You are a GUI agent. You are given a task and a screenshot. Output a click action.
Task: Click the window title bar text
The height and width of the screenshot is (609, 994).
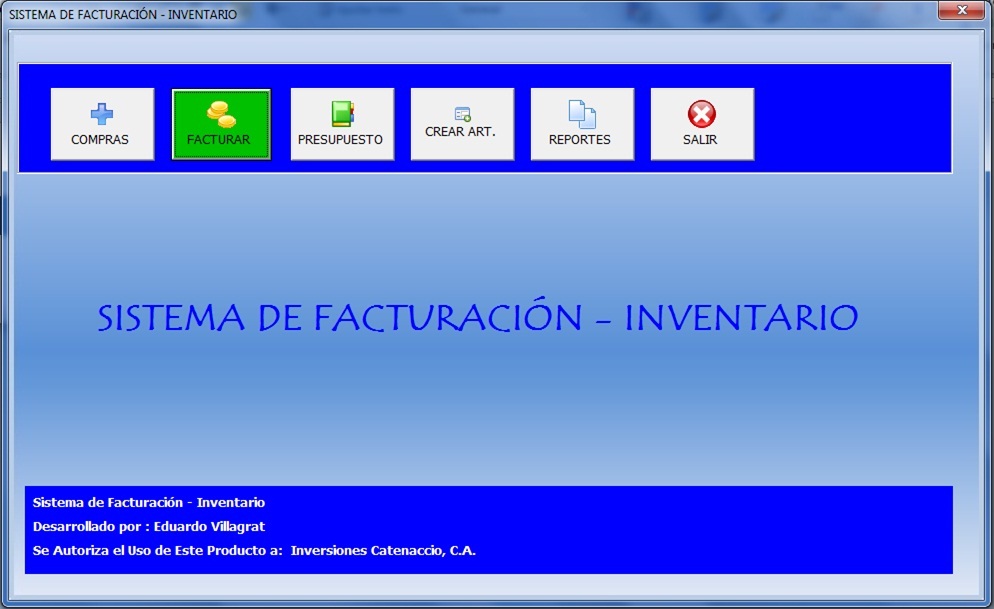pyautogui.click(x=123, y=14)
